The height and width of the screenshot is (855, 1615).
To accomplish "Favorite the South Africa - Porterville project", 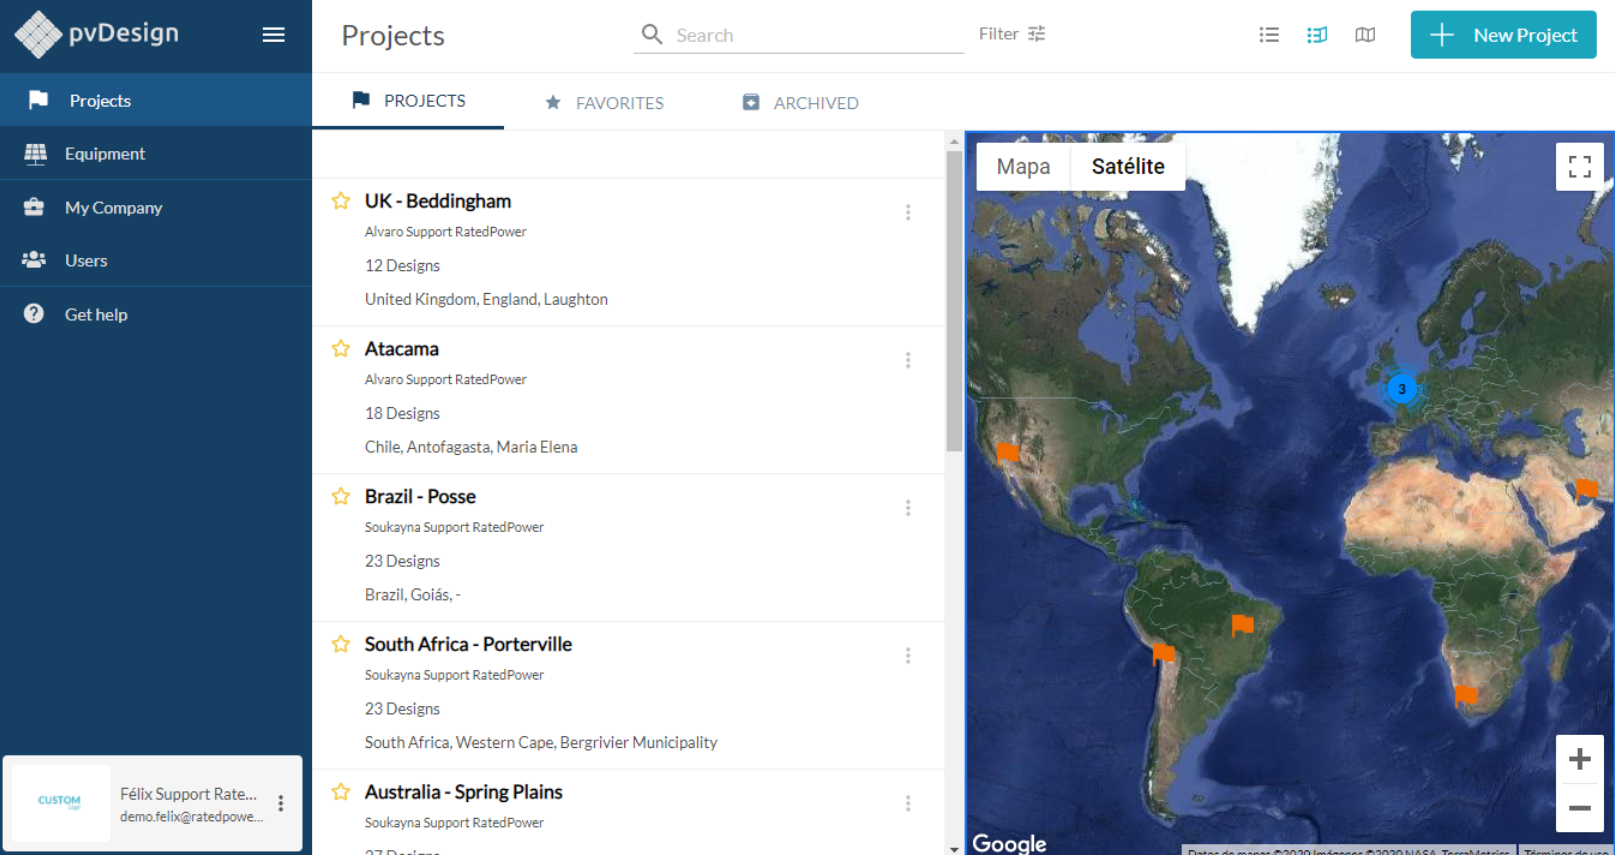I will [x=341, y=644].
